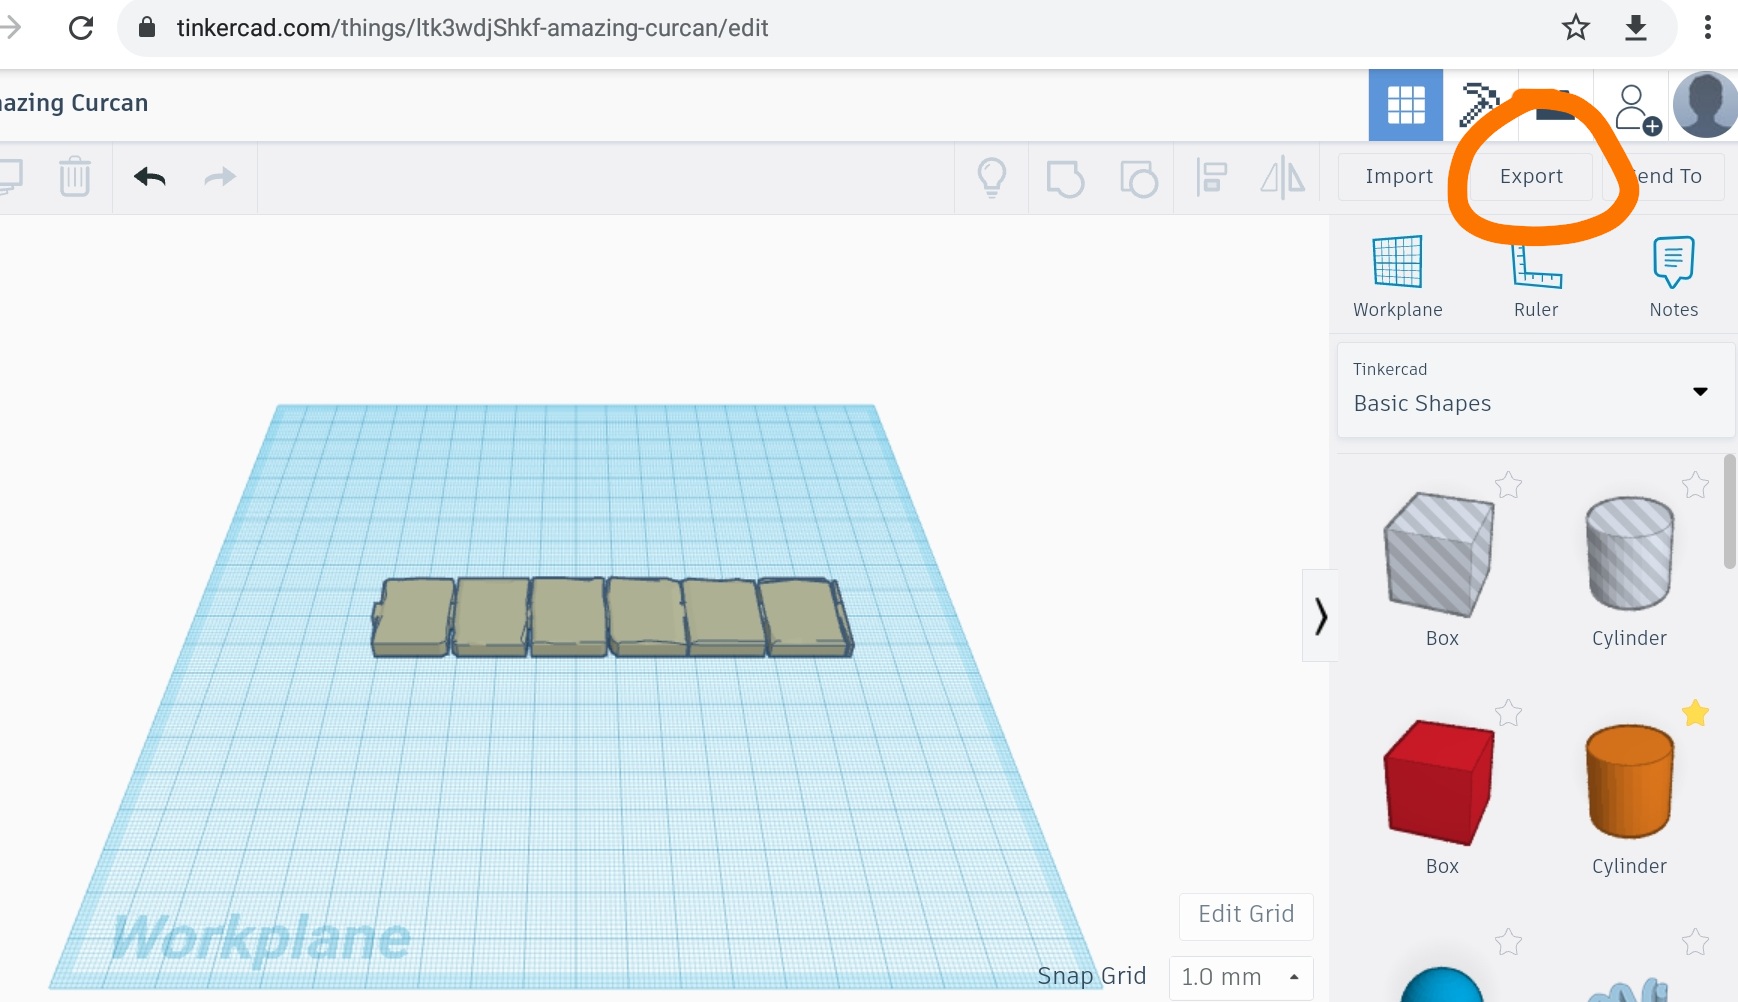
Task: Click the Redo arrow icon
Action: (x=219, y=177)
